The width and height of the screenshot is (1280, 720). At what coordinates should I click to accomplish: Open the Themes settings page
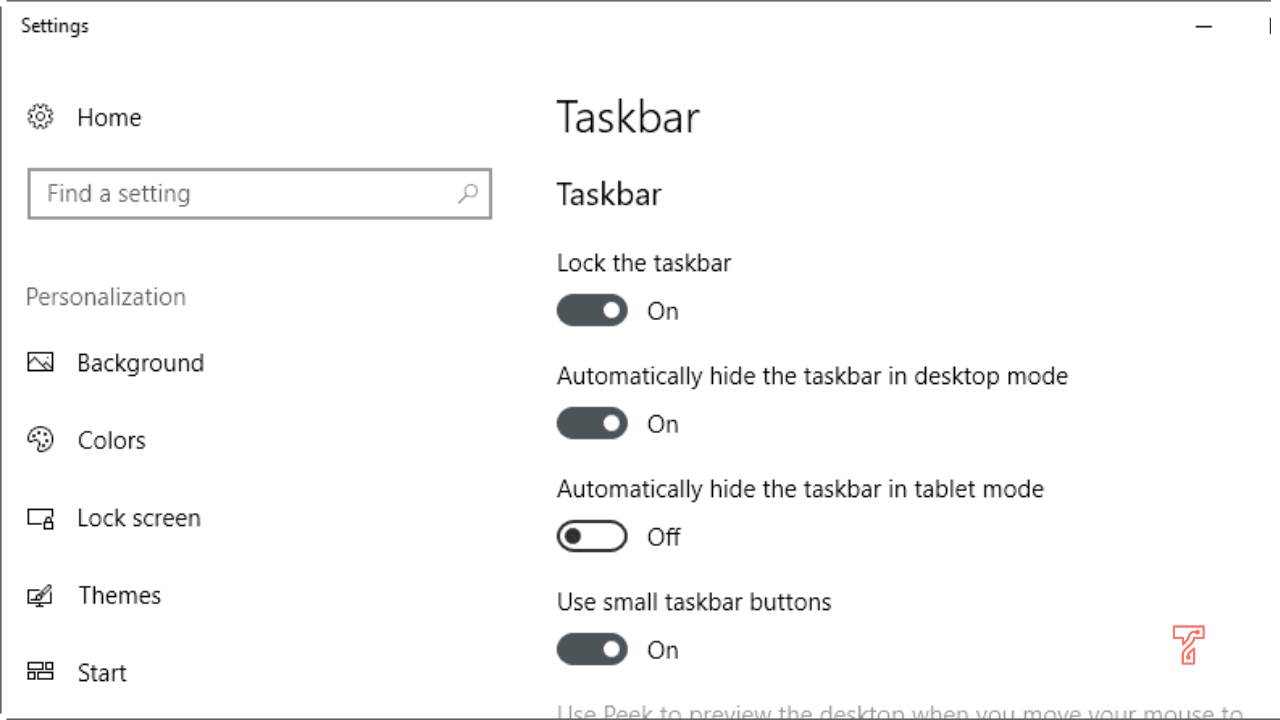tap(119, 595)
